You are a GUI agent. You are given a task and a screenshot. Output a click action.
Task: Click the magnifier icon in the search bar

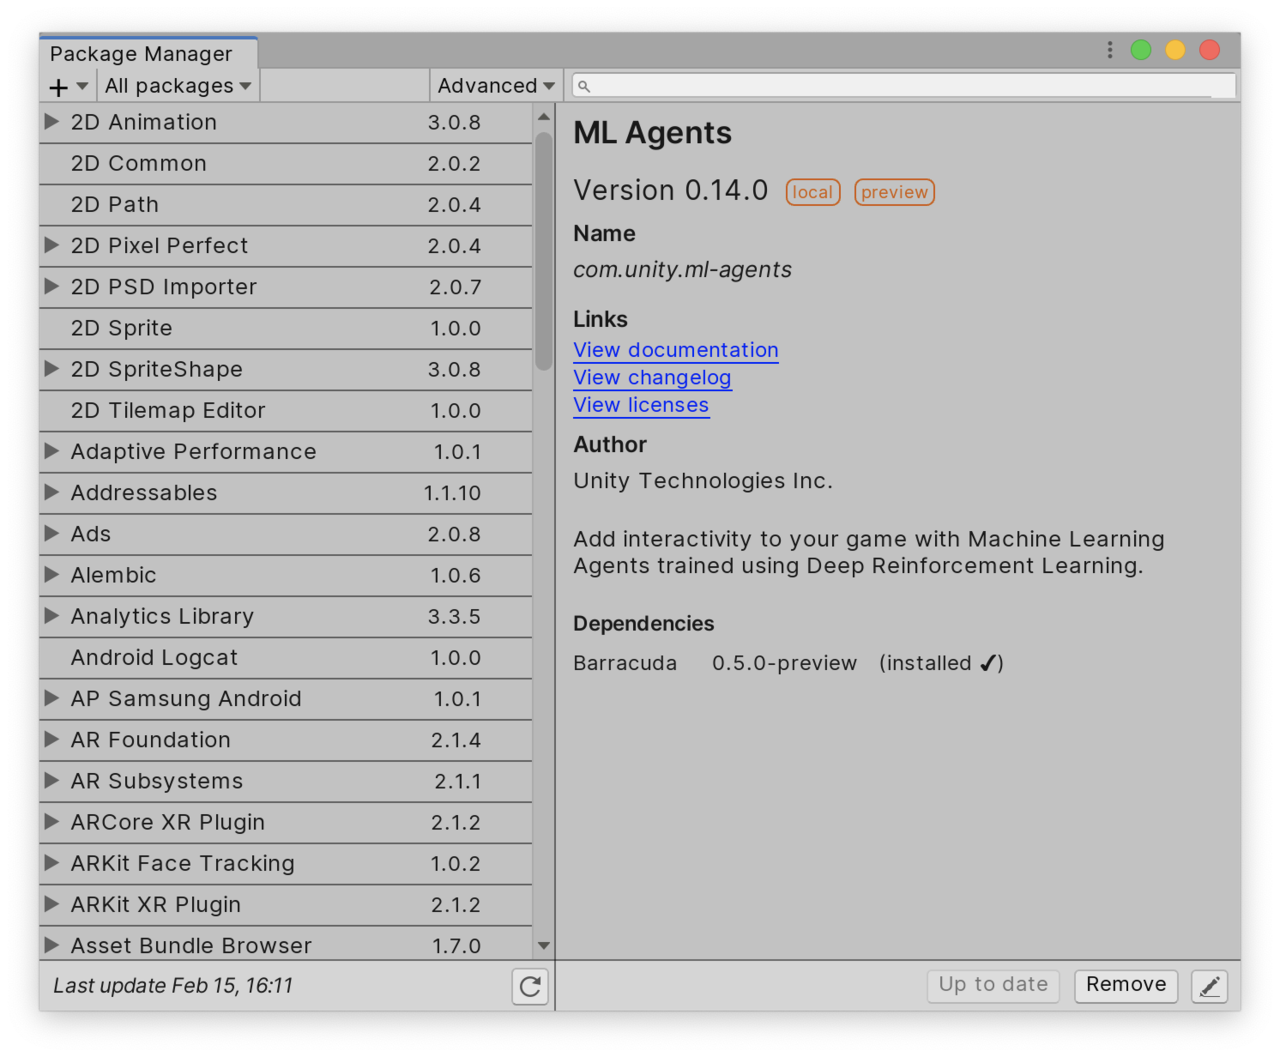(584, 86)
